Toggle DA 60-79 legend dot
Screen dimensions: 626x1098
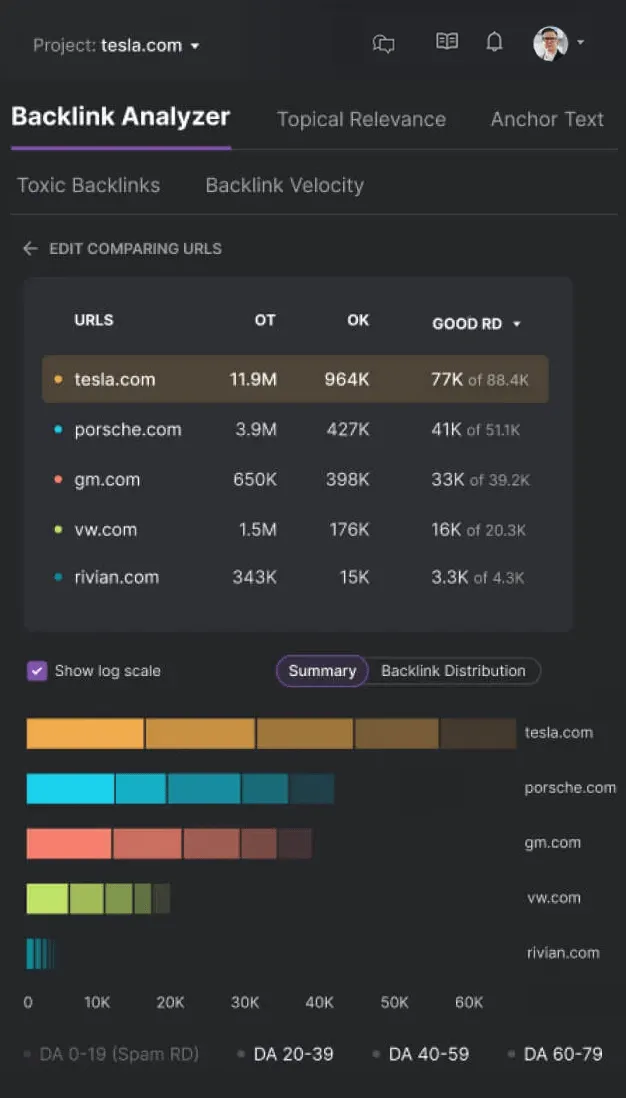(511, 1054)
